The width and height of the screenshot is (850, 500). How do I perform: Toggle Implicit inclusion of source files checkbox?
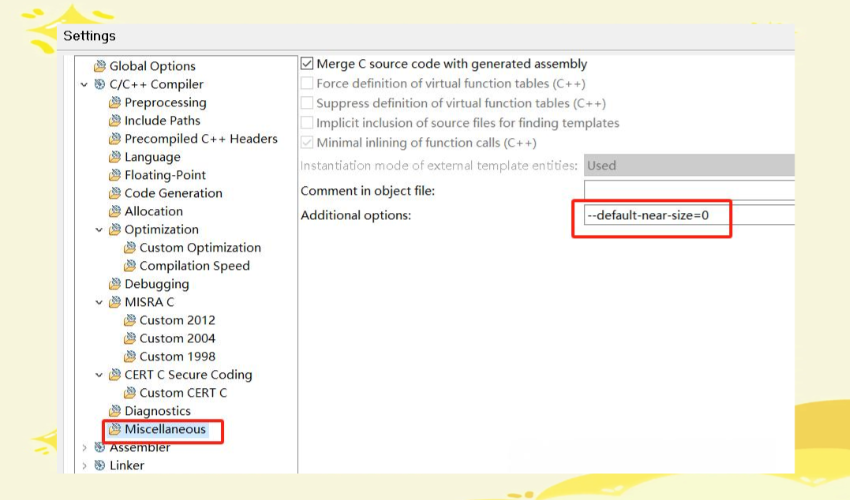(x=307, y=123)
